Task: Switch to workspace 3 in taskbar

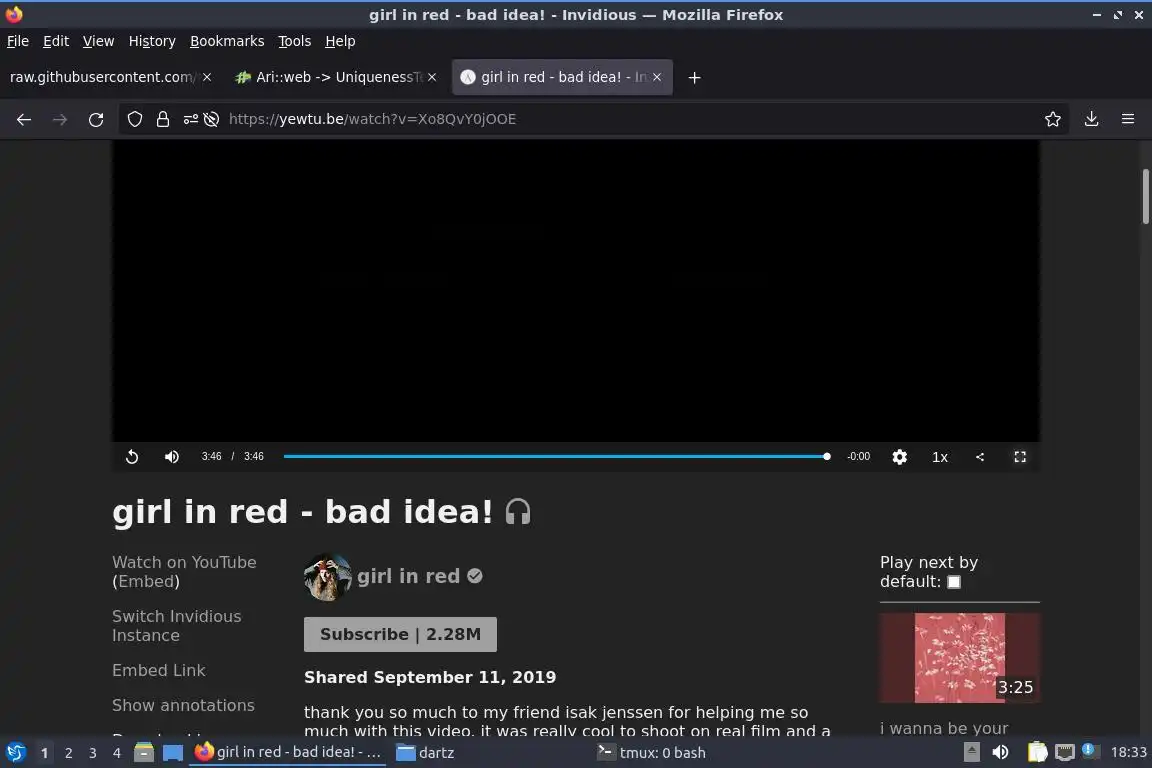Action: point(93,753)
